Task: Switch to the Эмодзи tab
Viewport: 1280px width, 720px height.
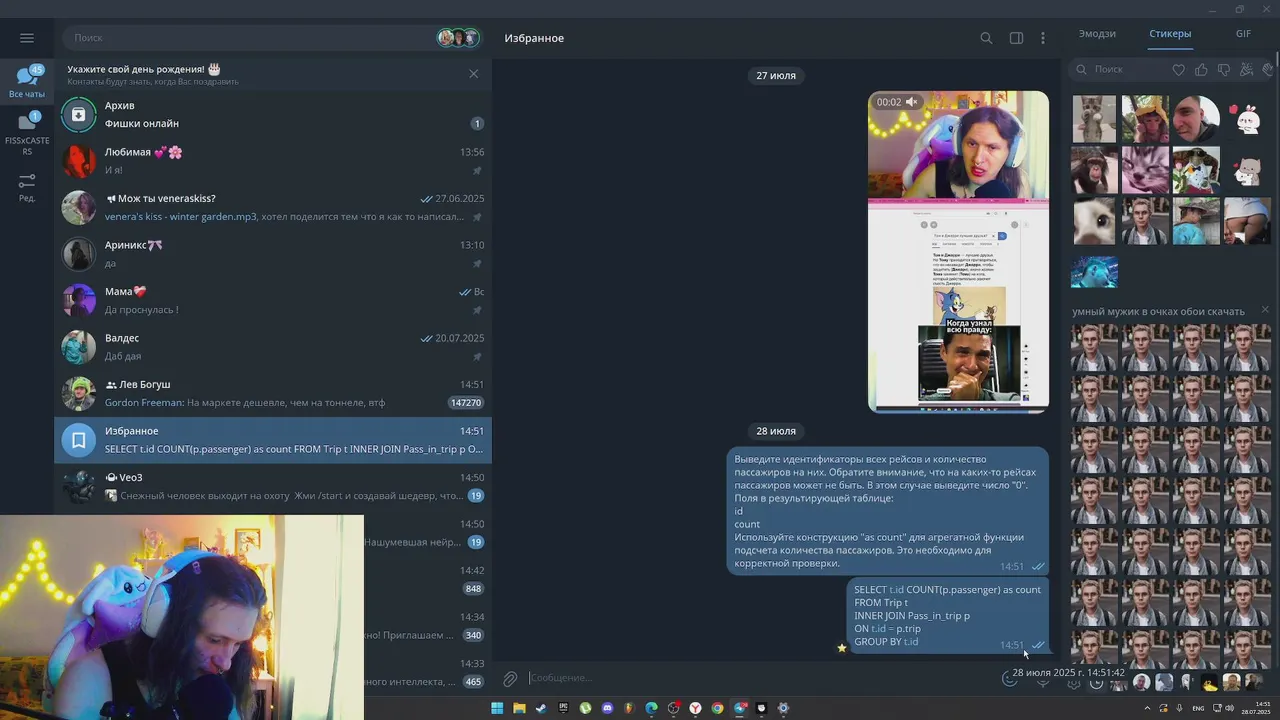Action: click(1097, 34)
